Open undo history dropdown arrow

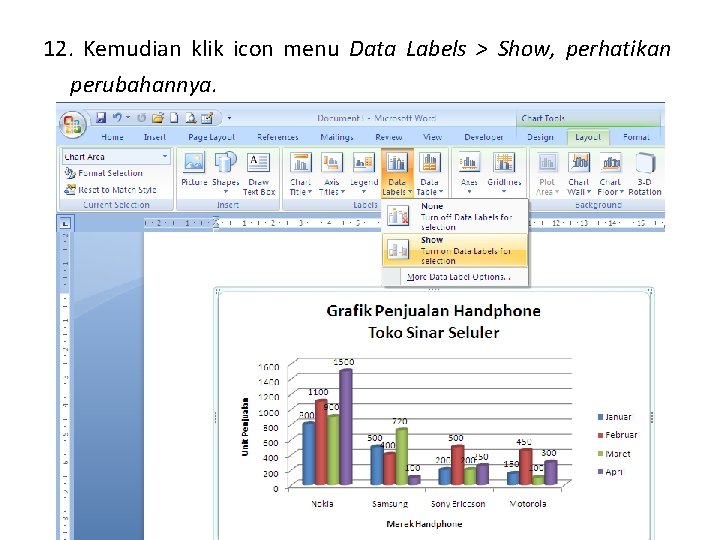pos(128,118)
